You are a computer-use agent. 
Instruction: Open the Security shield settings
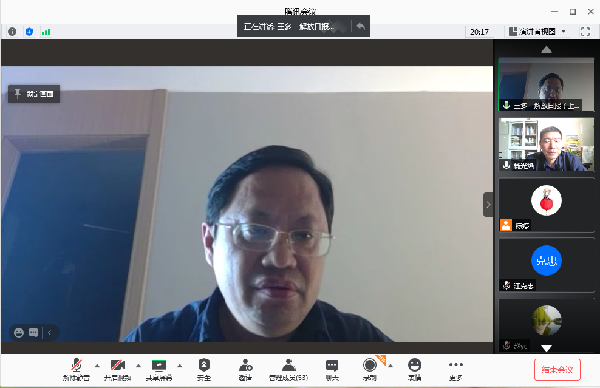(x=204, y=369)
